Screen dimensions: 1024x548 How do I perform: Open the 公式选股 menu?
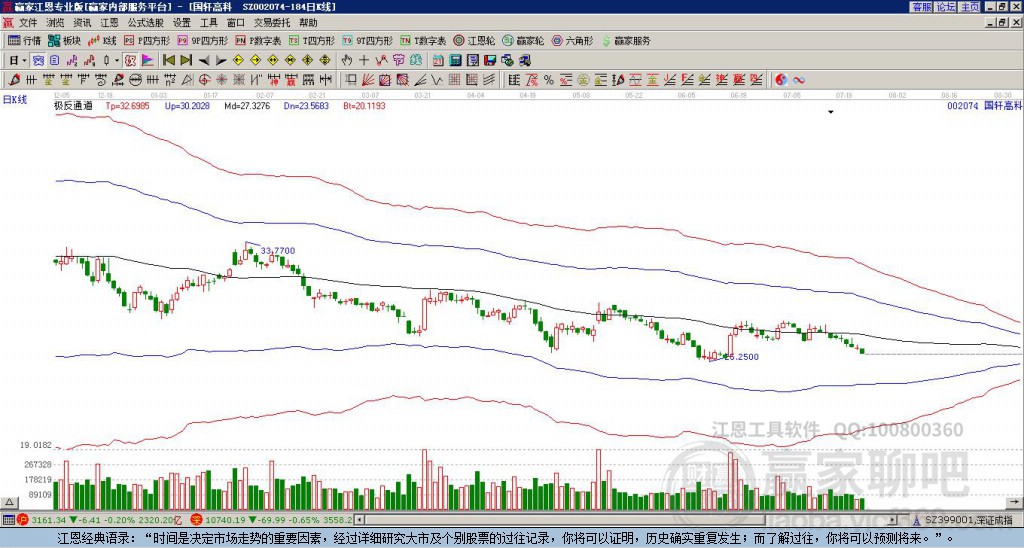145,23
